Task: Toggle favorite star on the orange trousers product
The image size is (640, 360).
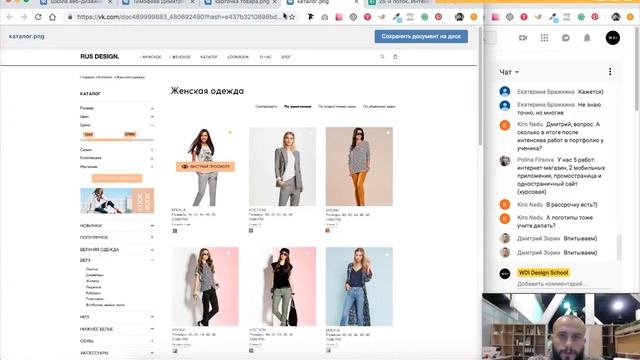Action: point(388,133)
